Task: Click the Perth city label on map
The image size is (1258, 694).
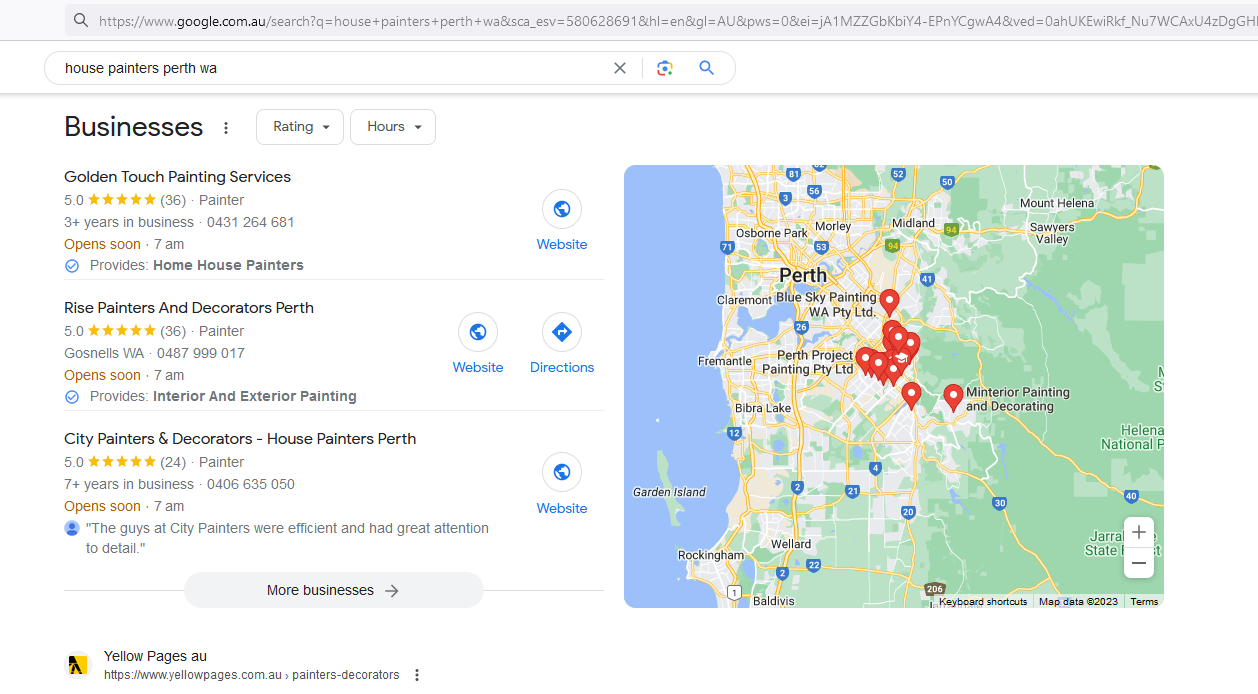Action: [803, 275]
